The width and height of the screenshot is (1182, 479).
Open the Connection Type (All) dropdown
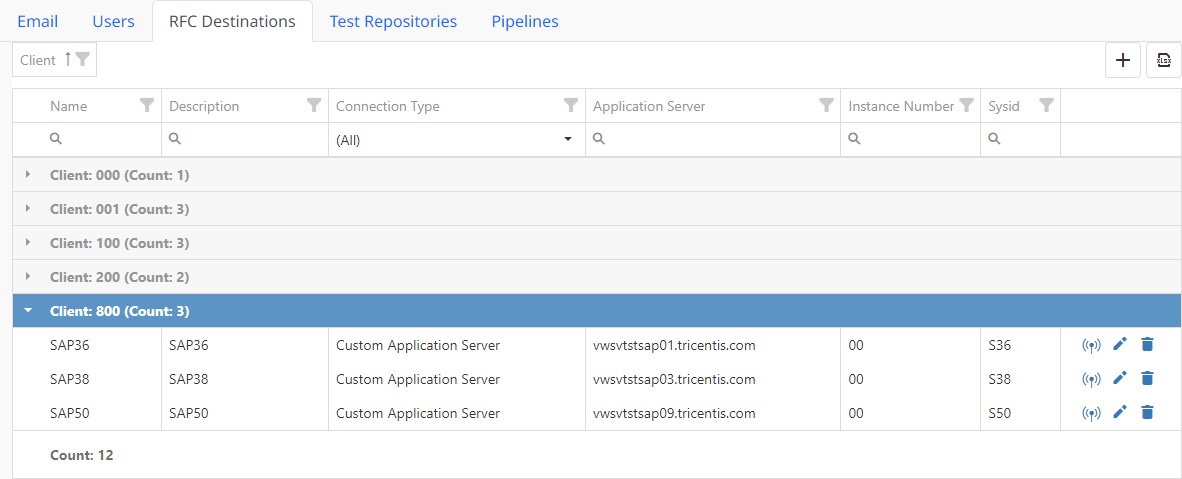(568, 140)
